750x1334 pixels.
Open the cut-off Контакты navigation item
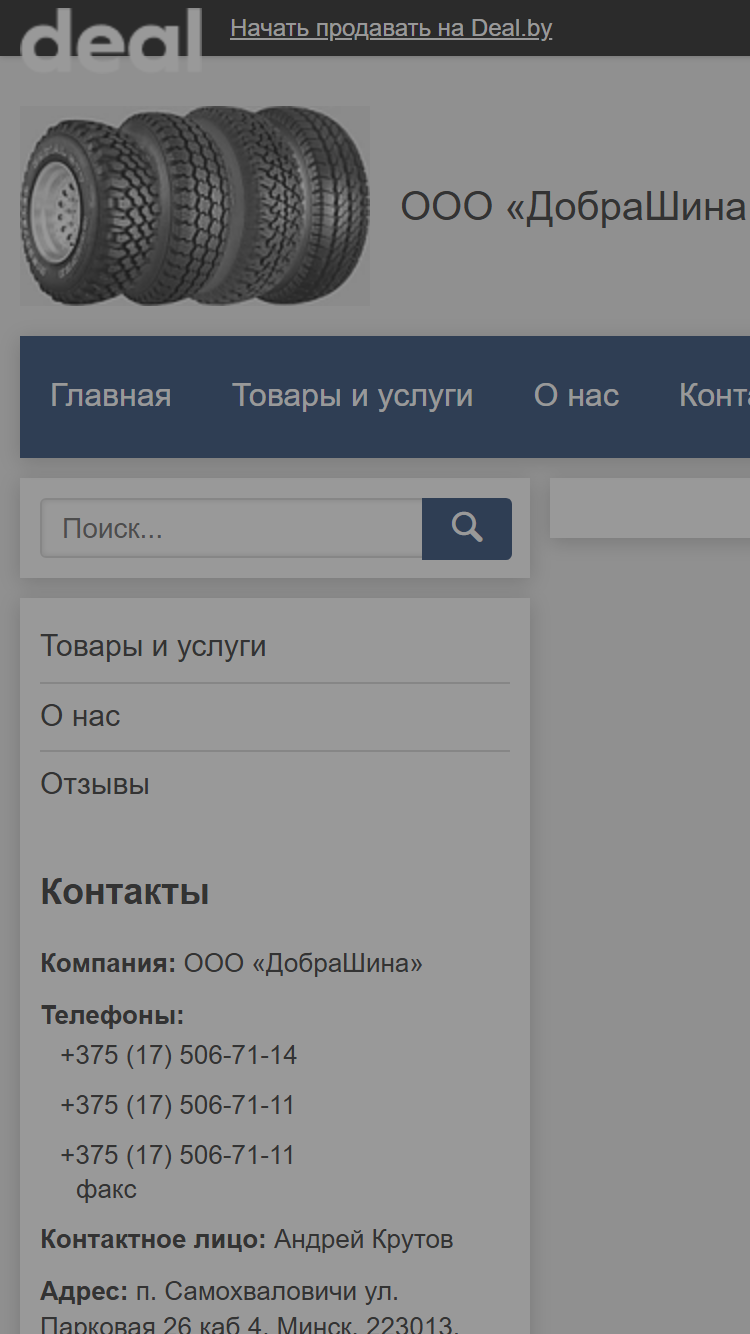tap(714, 396)
